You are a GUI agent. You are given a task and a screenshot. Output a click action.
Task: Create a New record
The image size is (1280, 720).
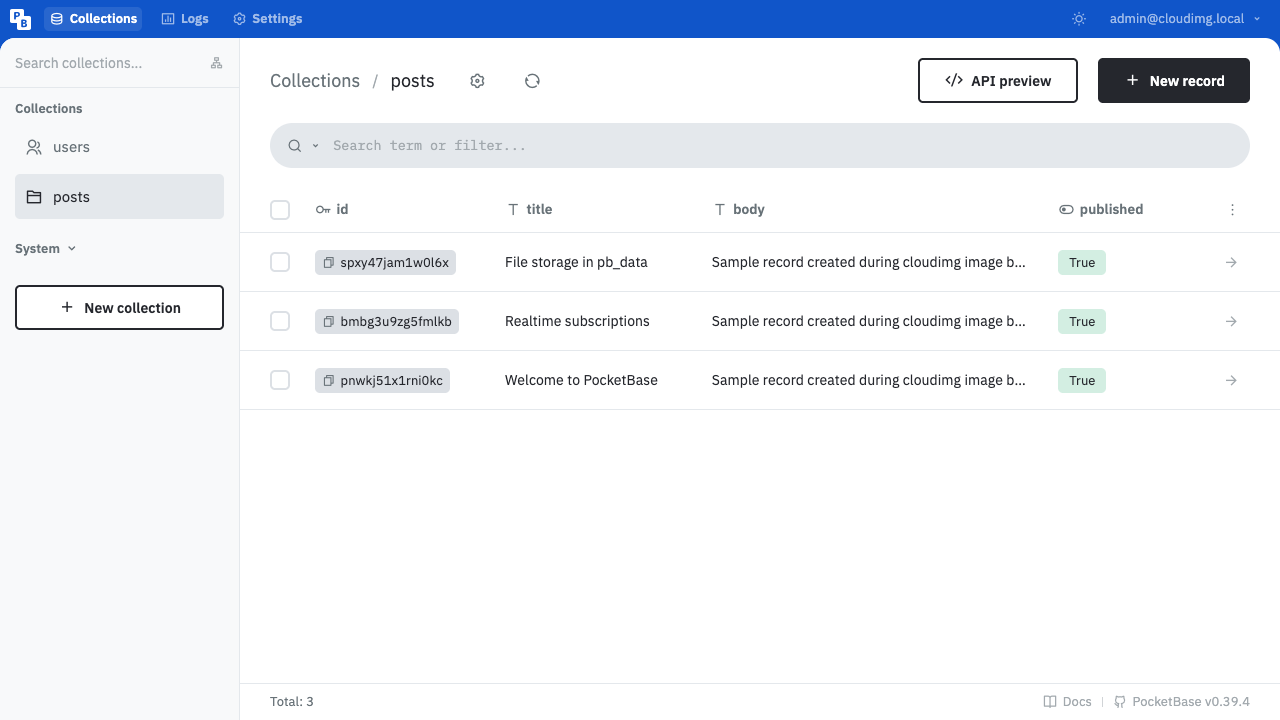(1174, 81)
